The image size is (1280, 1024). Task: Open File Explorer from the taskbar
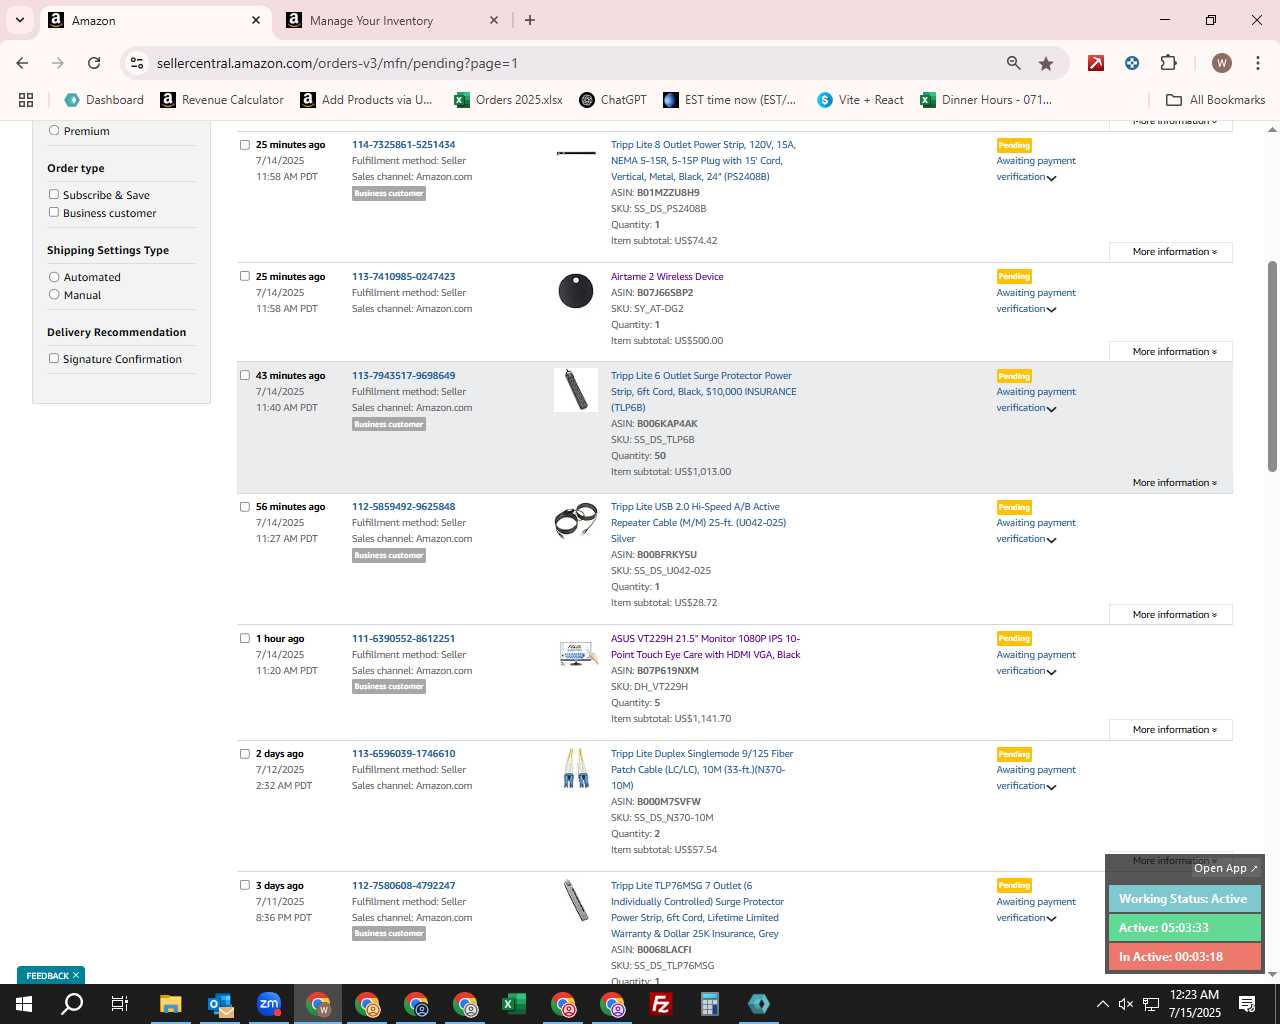pos(170,1004)
